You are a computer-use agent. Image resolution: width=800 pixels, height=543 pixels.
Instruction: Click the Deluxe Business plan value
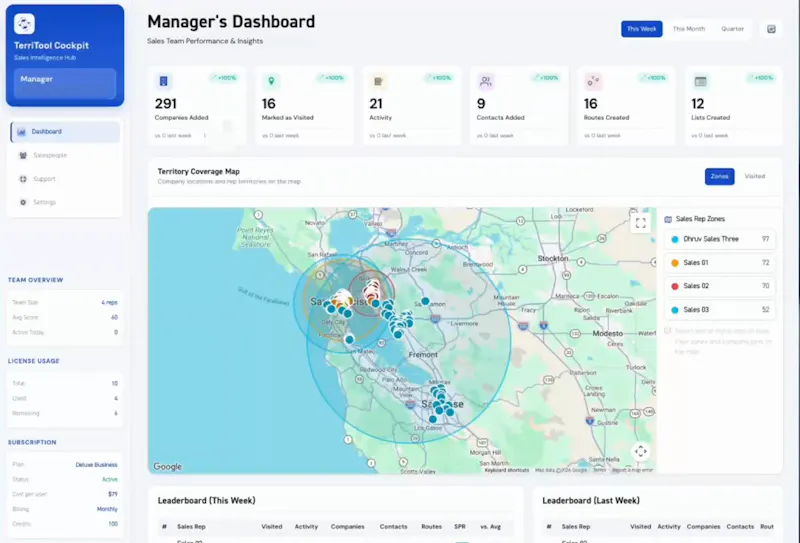point(96,465)
